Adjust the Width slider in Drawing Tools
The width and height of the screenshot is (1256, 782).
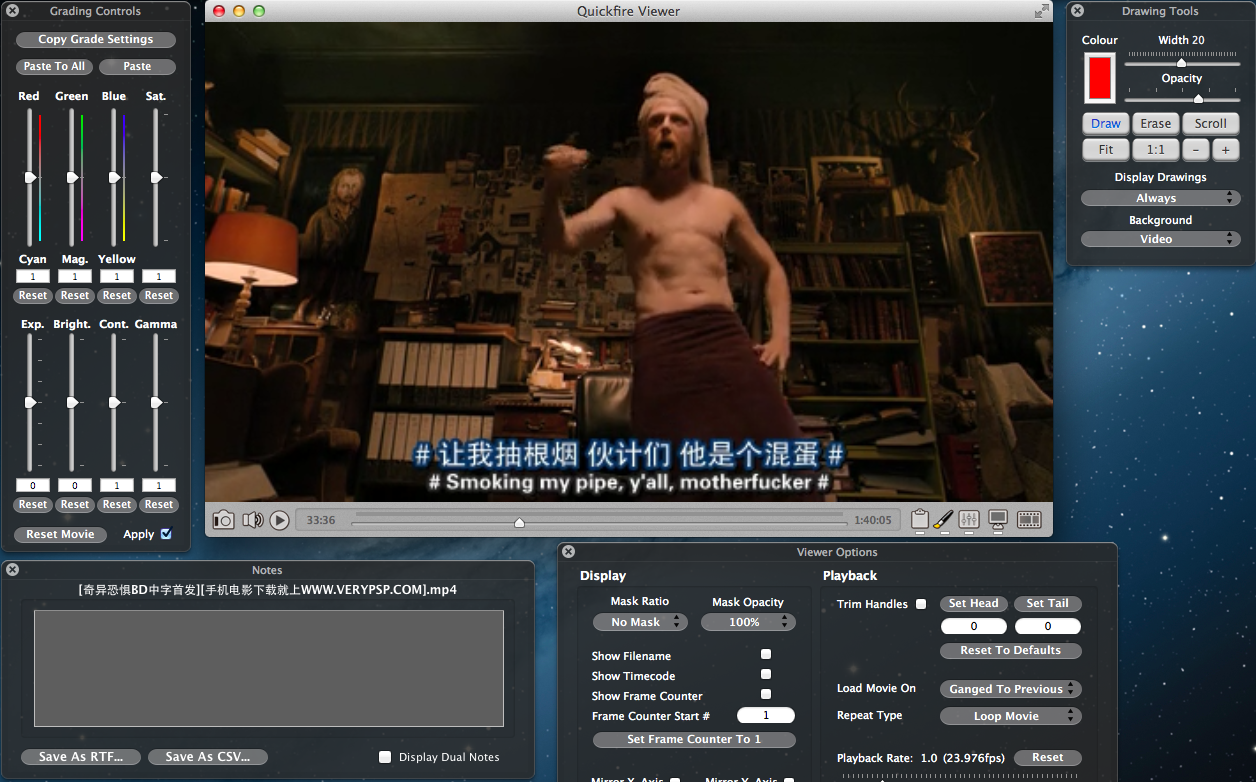[x=1181, y=62]
